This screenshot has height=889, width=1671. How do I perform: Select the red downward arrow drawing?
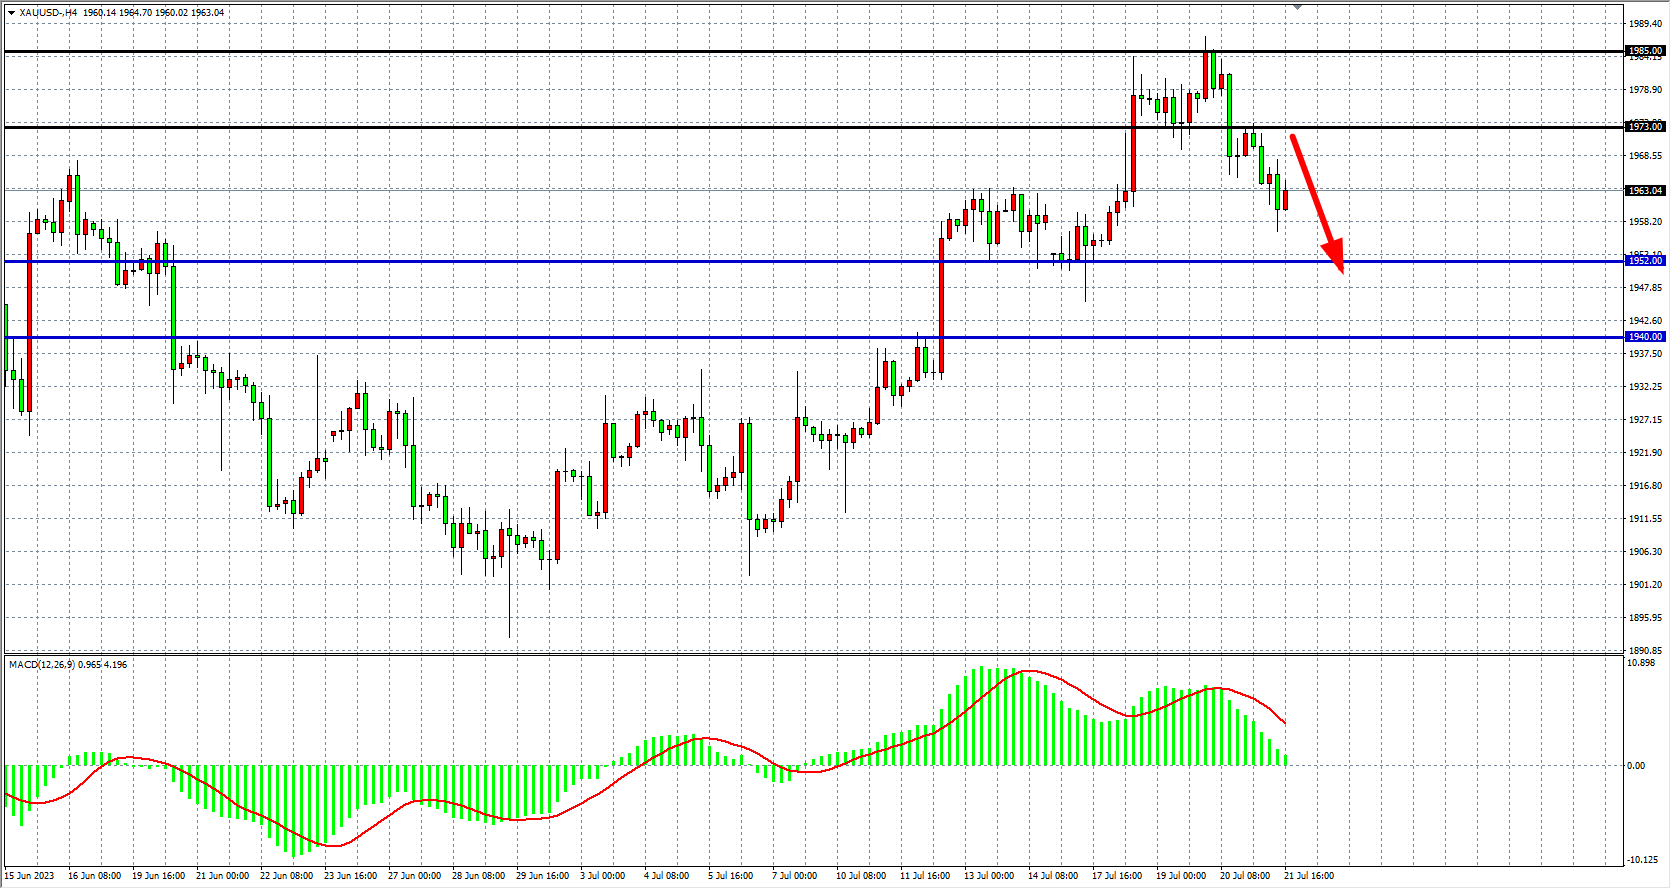1315,202
